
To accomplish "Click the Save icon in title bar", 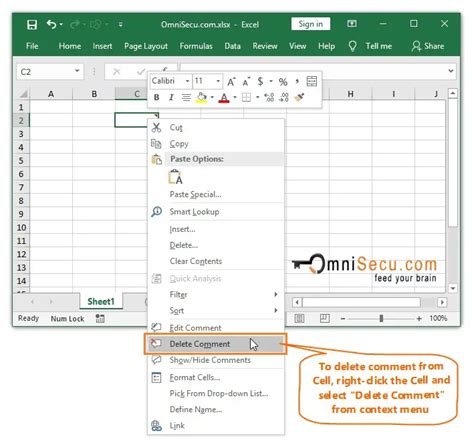I will pos(32,25).
